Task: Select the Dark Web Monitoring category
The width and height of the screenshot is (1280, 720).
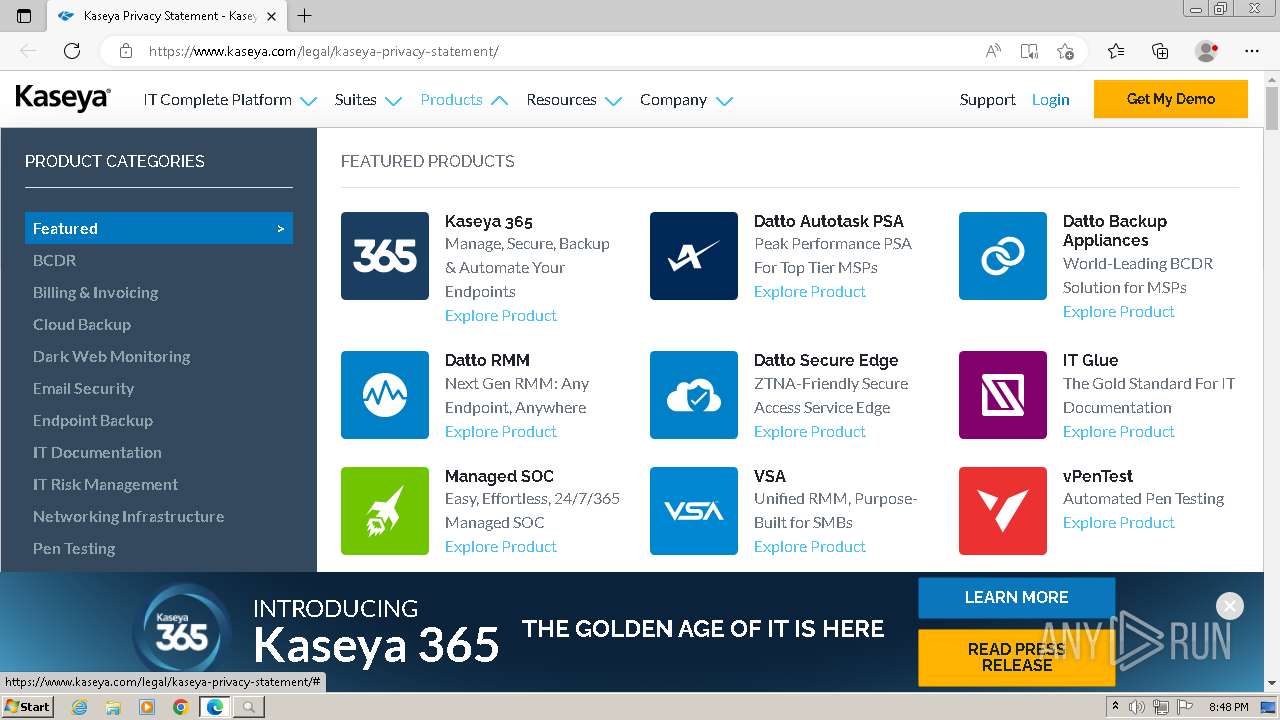Action: click(111, 356)
